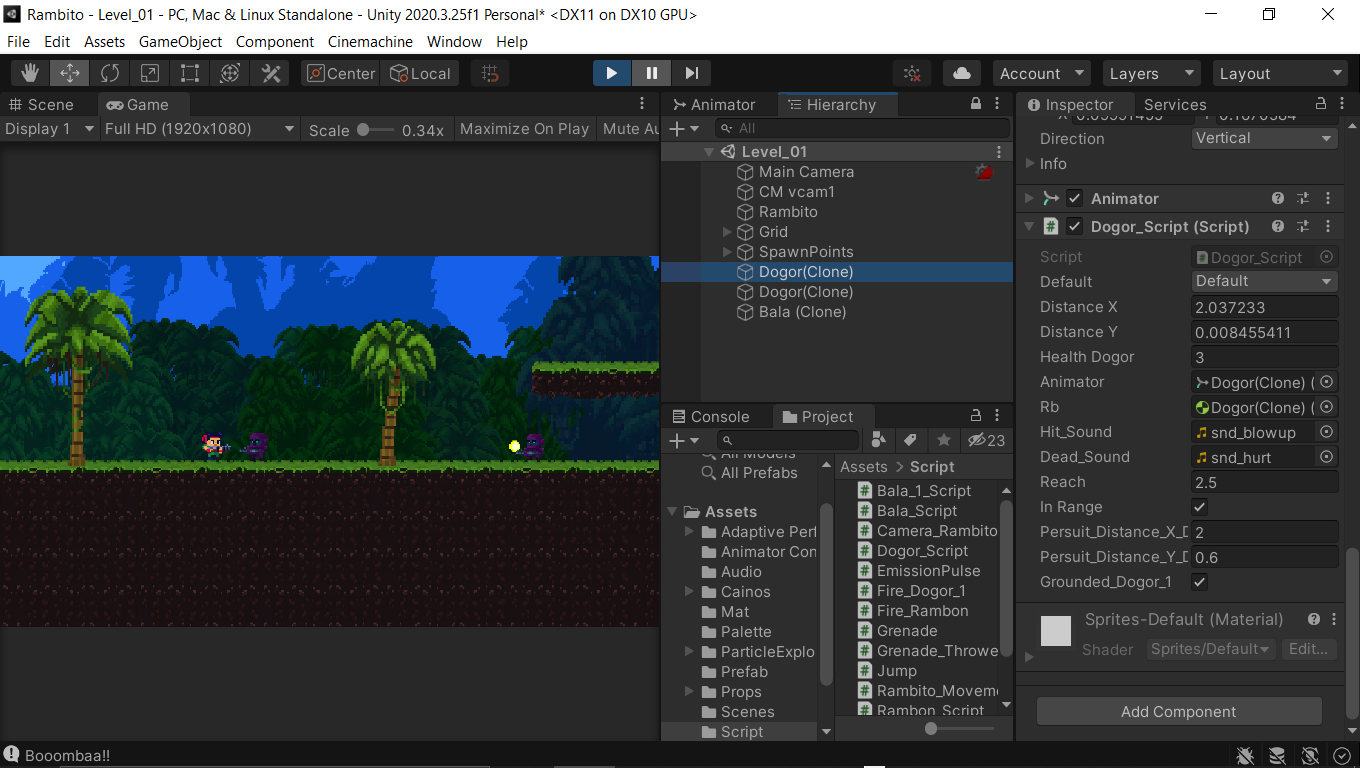Click the Step frame button

pos(691,73)
